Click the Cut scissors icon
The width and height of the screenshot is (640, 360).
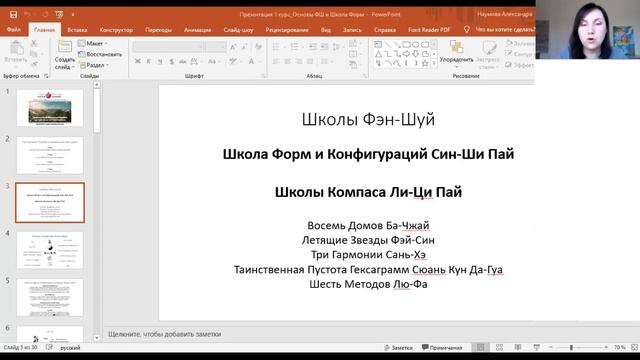click(x=34, y=43)
